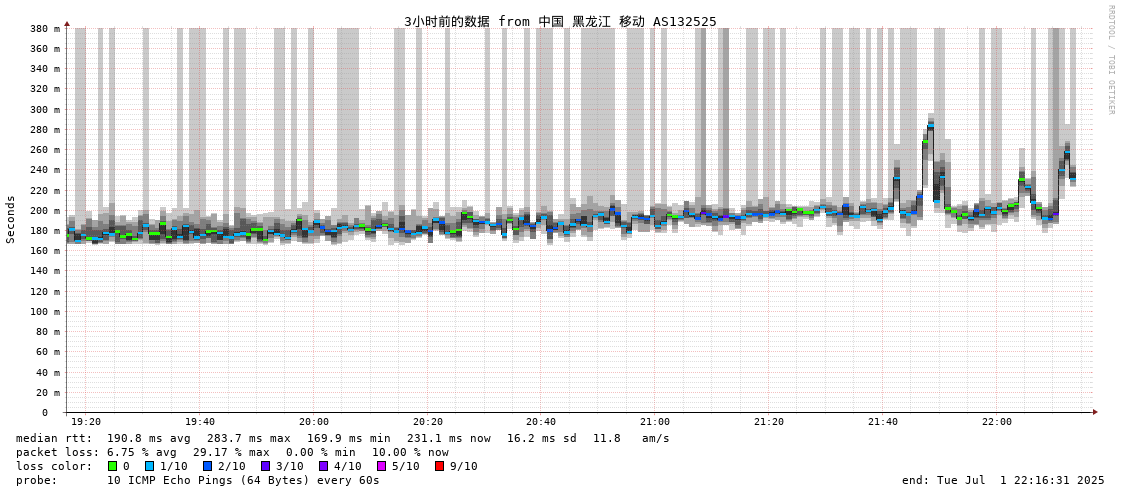This screenshot has height=494, width=1121.
Task: Click the 19:20 time axis label
Action: coord(86,423)
